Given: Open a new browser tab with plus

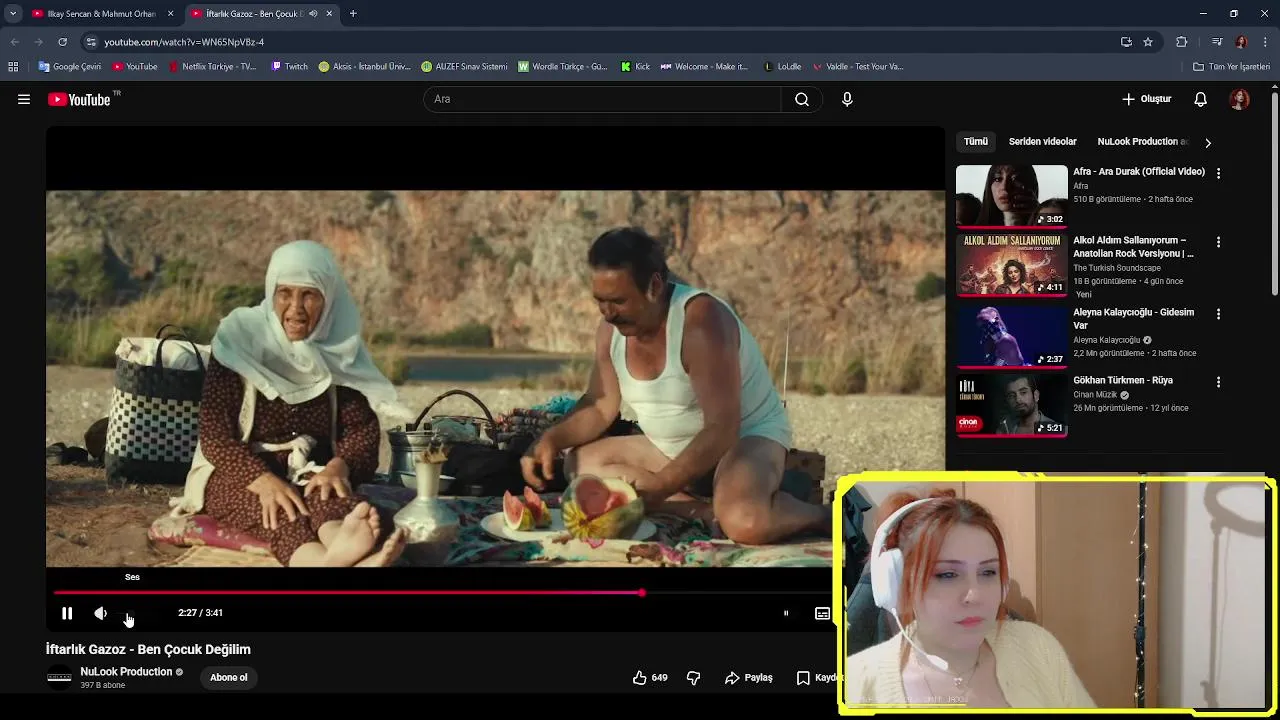Looking at the screenshot, I should click(x=353, y=14).
